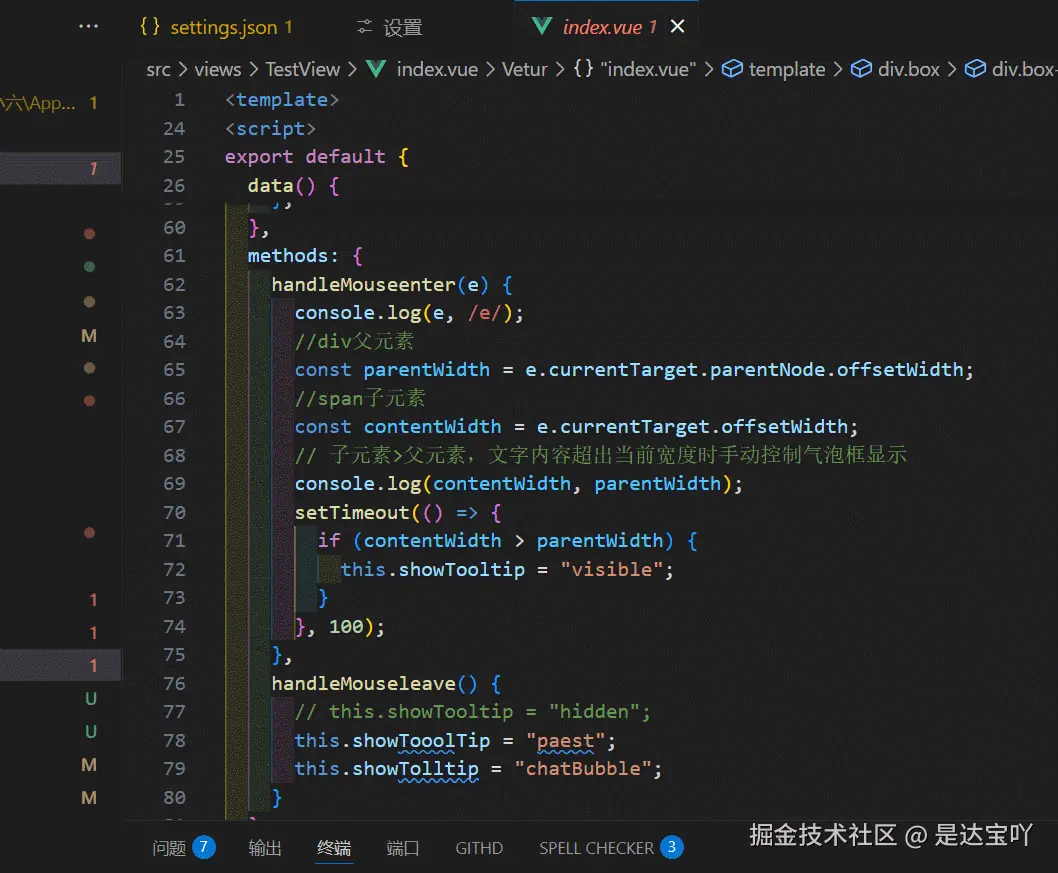Close the index.vue tab
Viewport: 1058px width, 873px height.
[x=677, y=27]
